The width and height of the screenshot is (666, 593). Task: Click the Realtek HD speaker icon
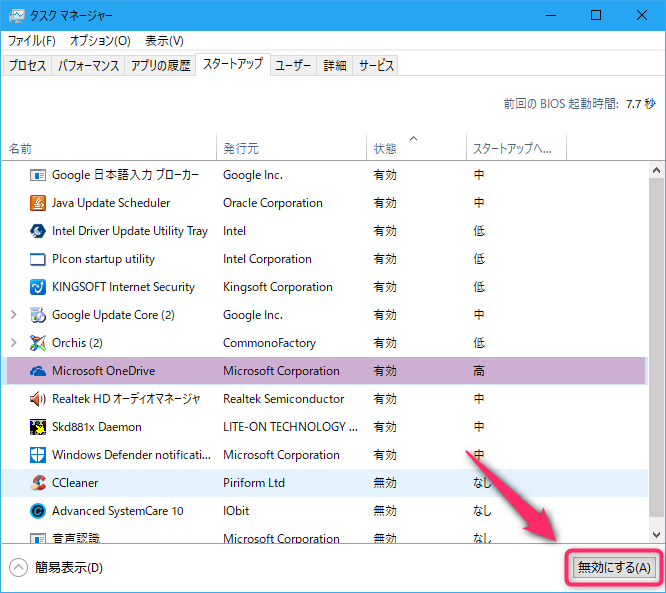click(38, 399)
